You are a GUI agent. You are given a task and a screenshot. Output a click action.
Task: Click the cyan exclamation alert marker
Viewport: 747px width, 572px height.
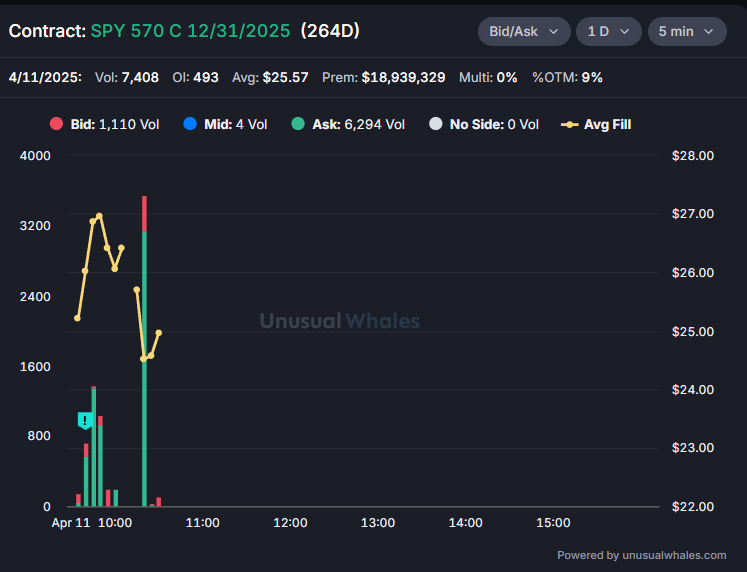[85, 421]
